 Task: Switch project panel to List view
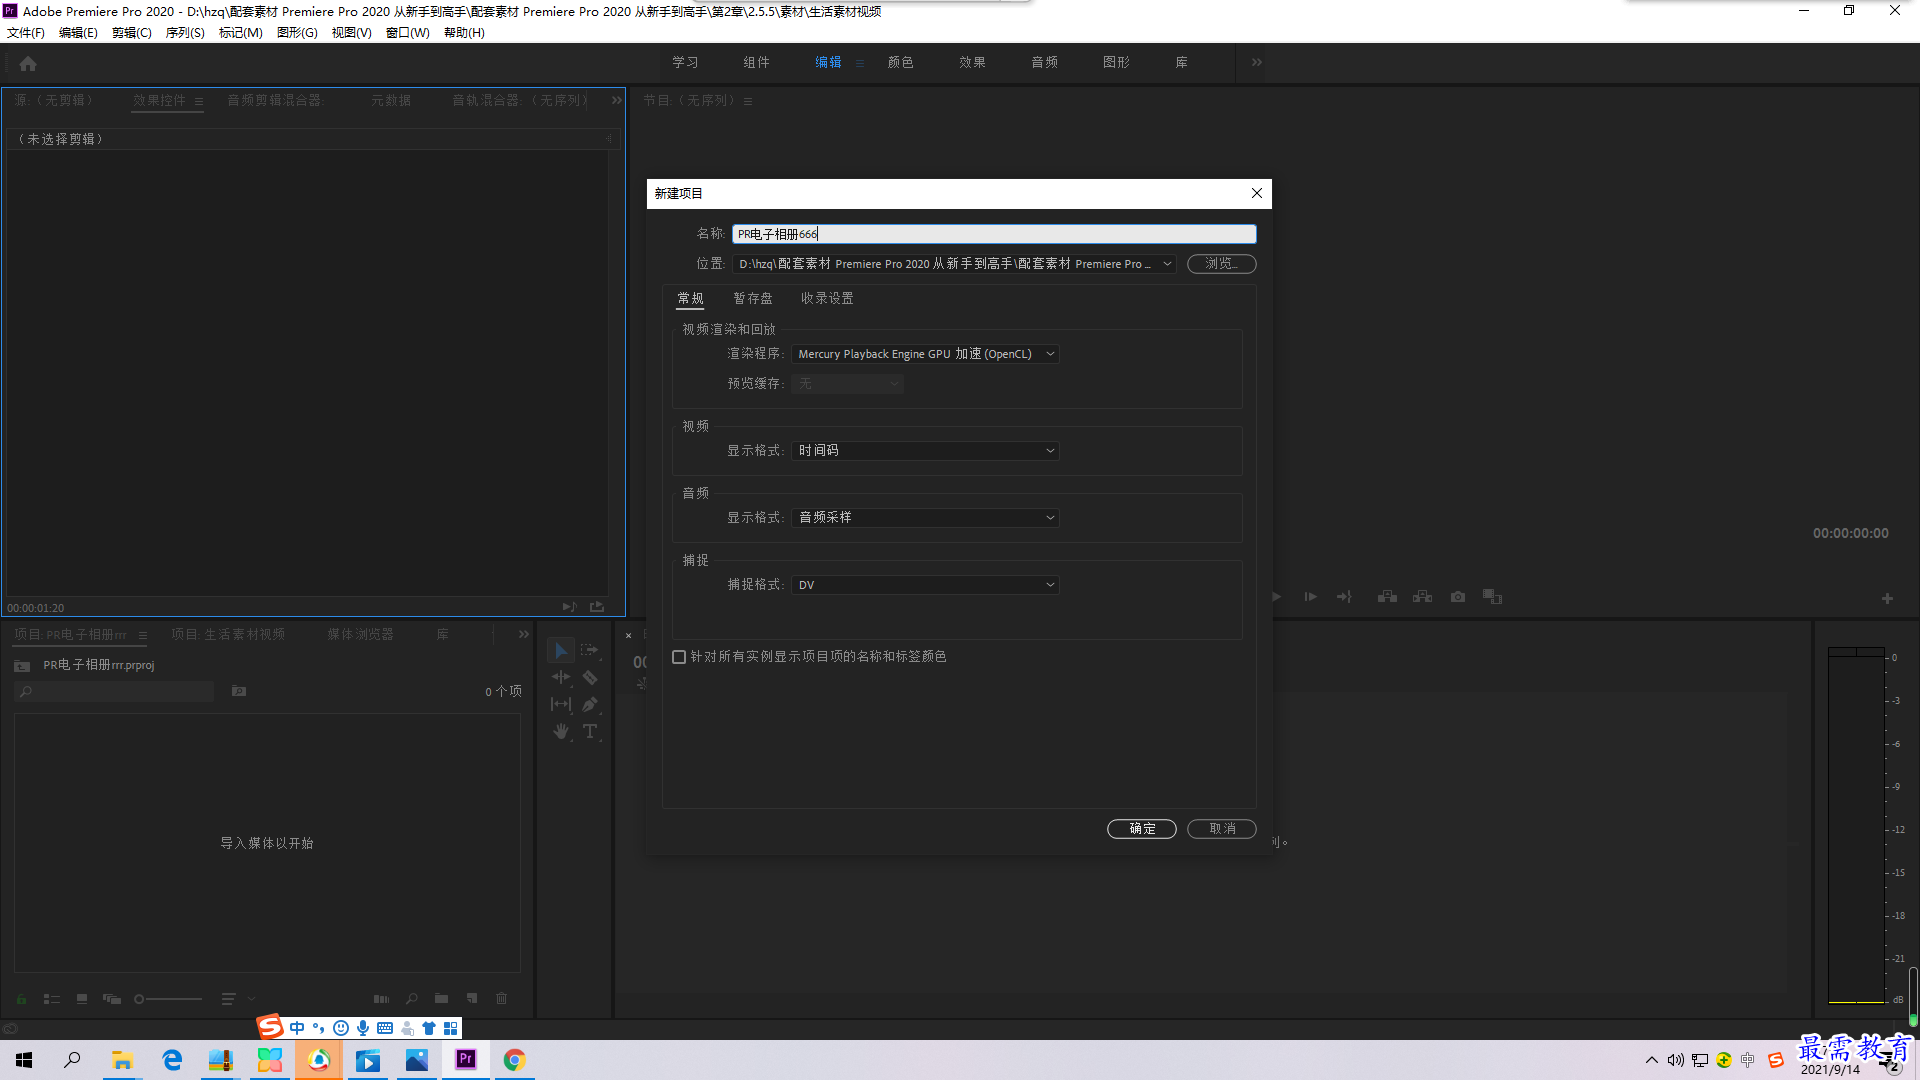tap(52, 998)
